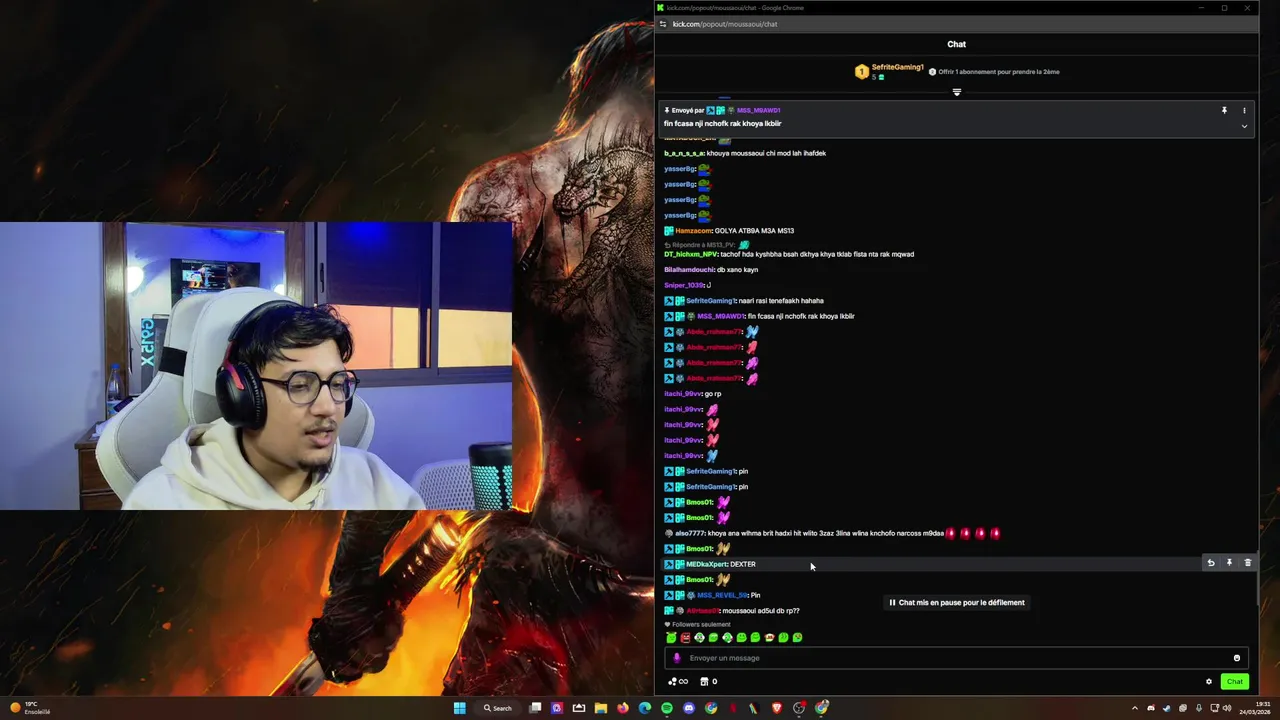This screenshot has height=720, width=1280.
Task: Expand the gift leaderboard handle under SefriteGaming1
Action: click(x=956, y=92)
